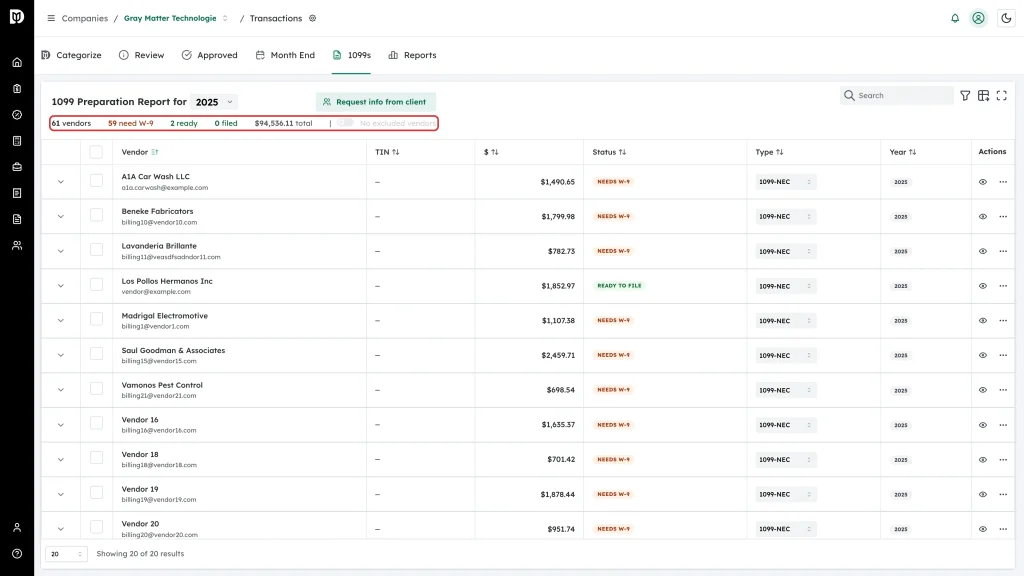The image size is (1024, 576).
Task: Open the 2025 year dropdown
Action: tap(214, 102)
